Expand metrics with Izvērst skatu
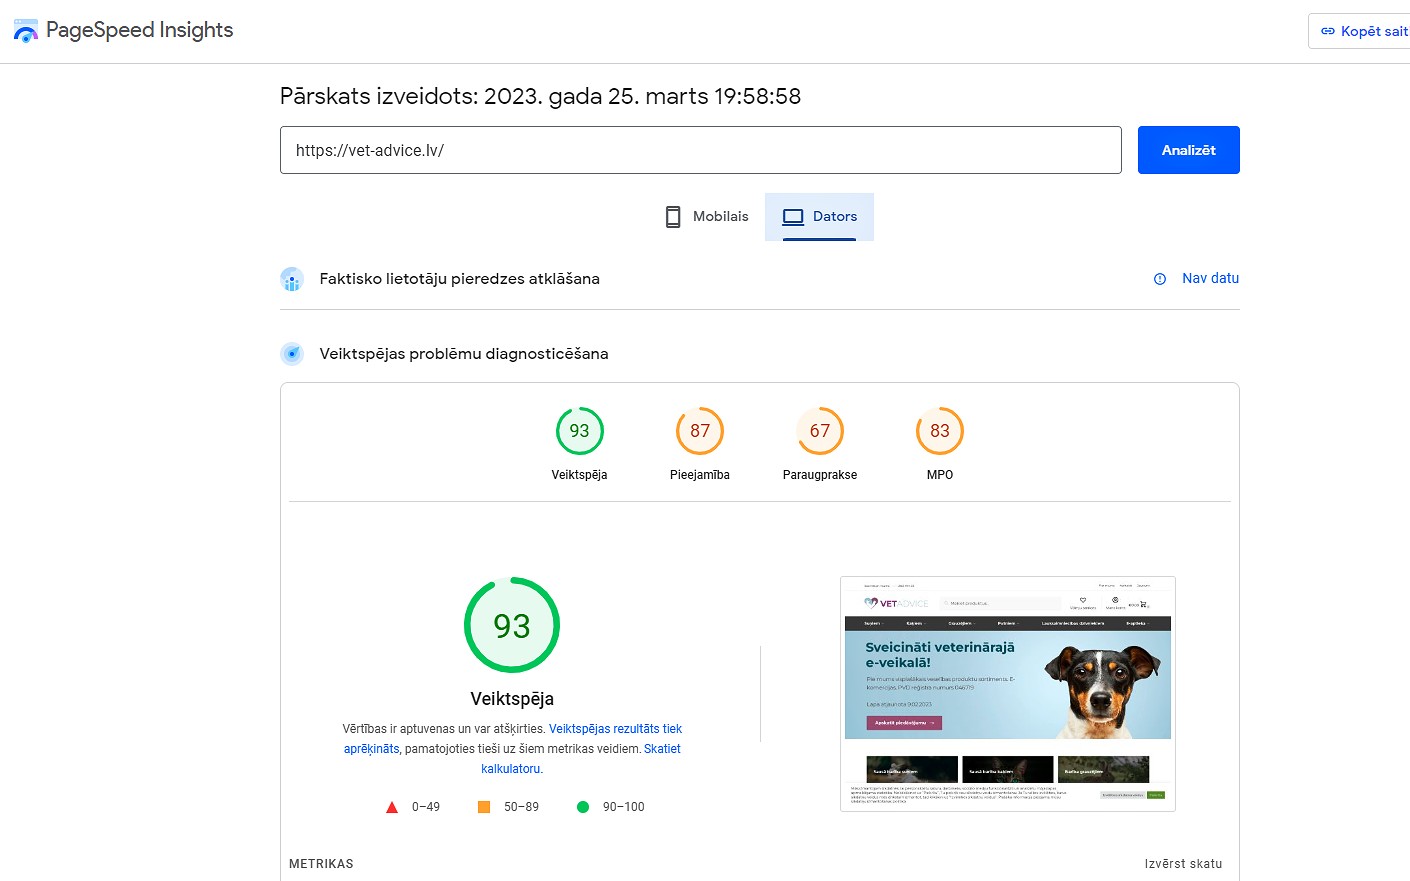The height and width of the screenshot is (881, 1410). pyautogui.click(x=1183, y=864)
